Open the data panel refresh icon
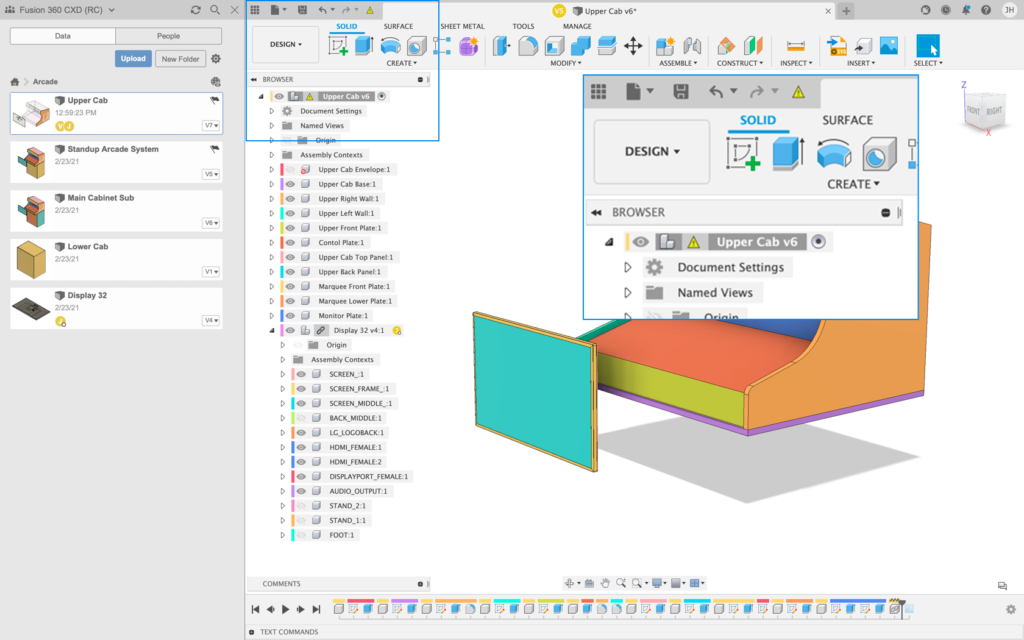 [x=196, y=10]
